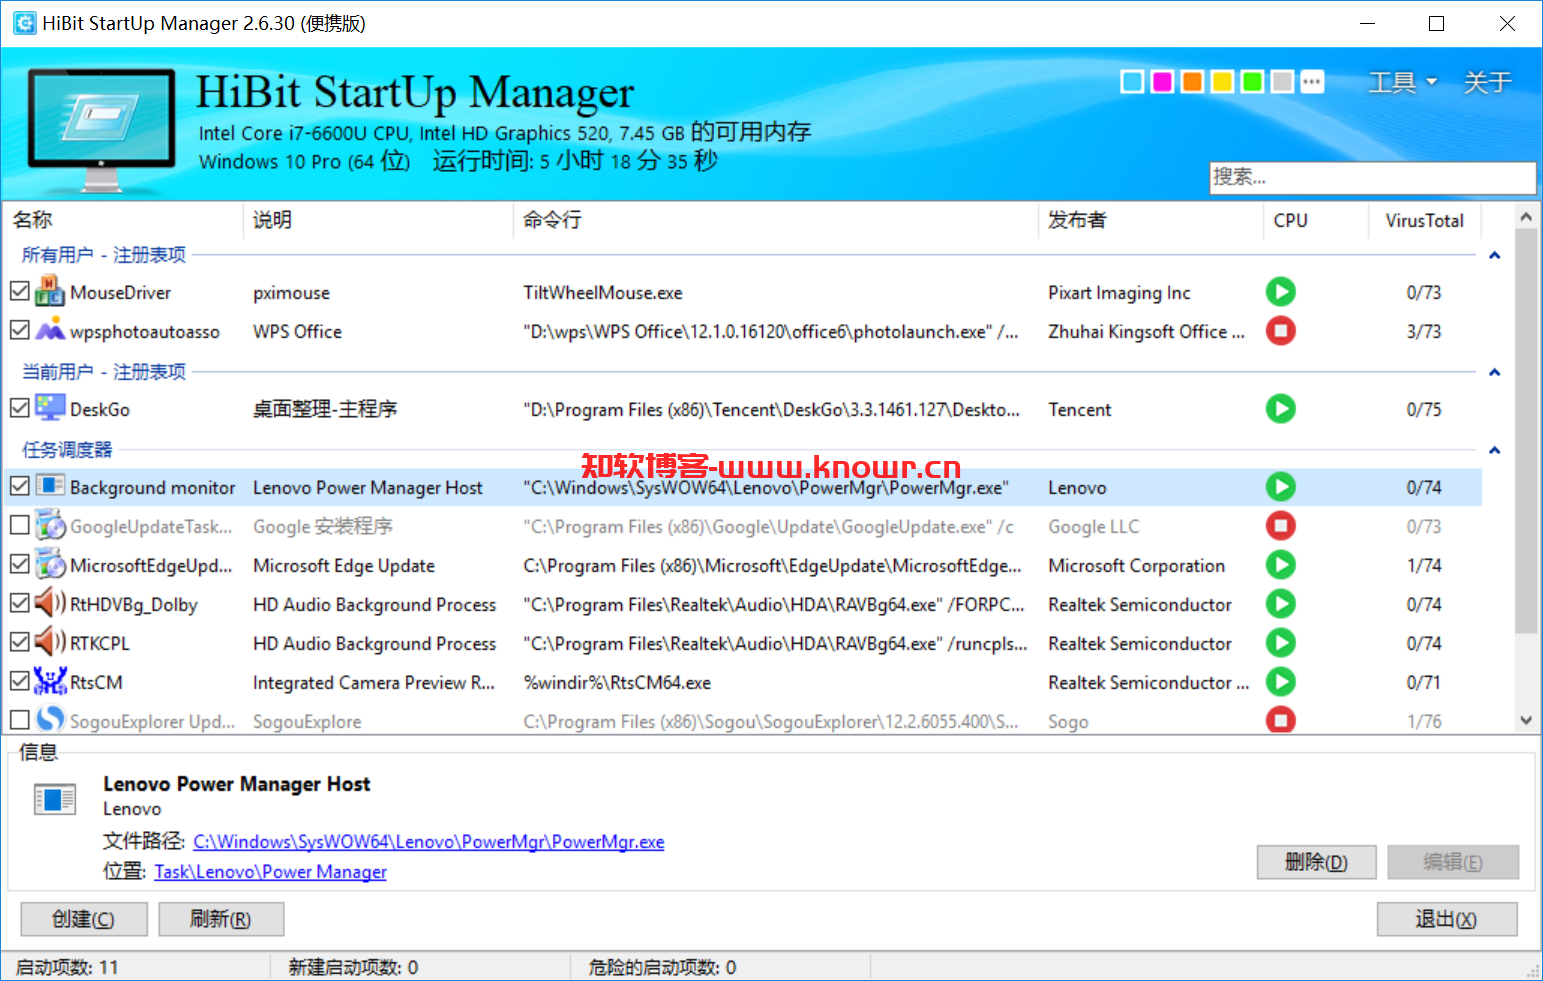Click the RtHDVBg_Dolby speaker icon
This screenshot has height=981, width=1543.
(x=50, y=603)
